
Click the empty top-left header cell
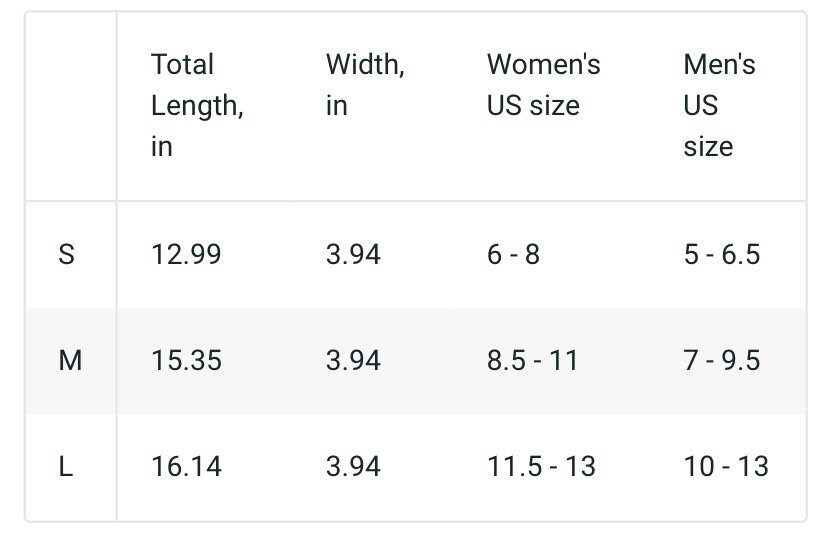pyautogui.click(x=71, y=106)
